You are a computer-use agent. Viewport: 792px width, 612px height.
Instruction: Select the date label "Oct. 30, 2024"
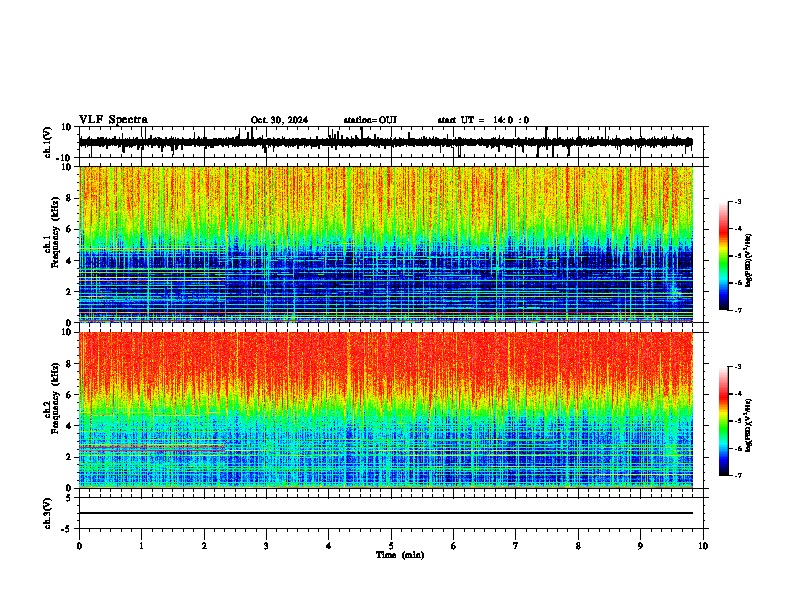click(279, 120)
